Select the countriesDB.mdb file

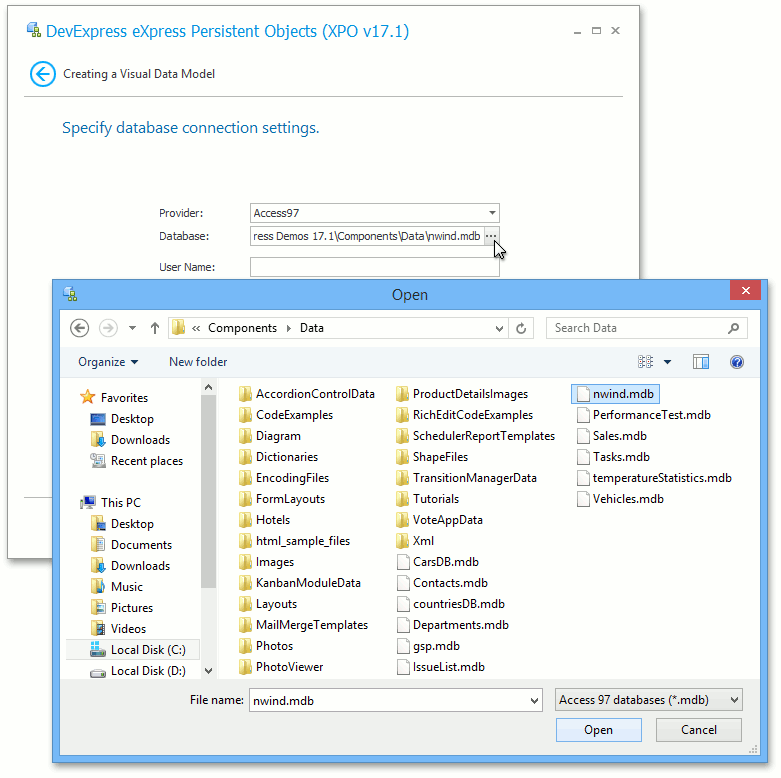[451, 604]
